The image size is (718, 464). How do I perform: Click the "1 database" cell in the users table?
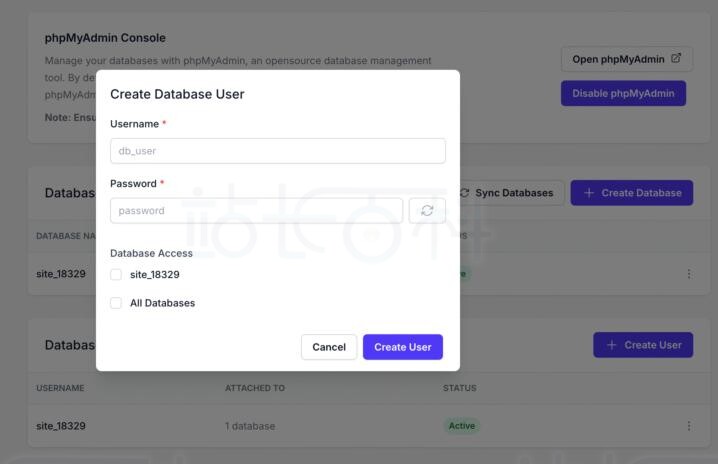coord(250,426)
